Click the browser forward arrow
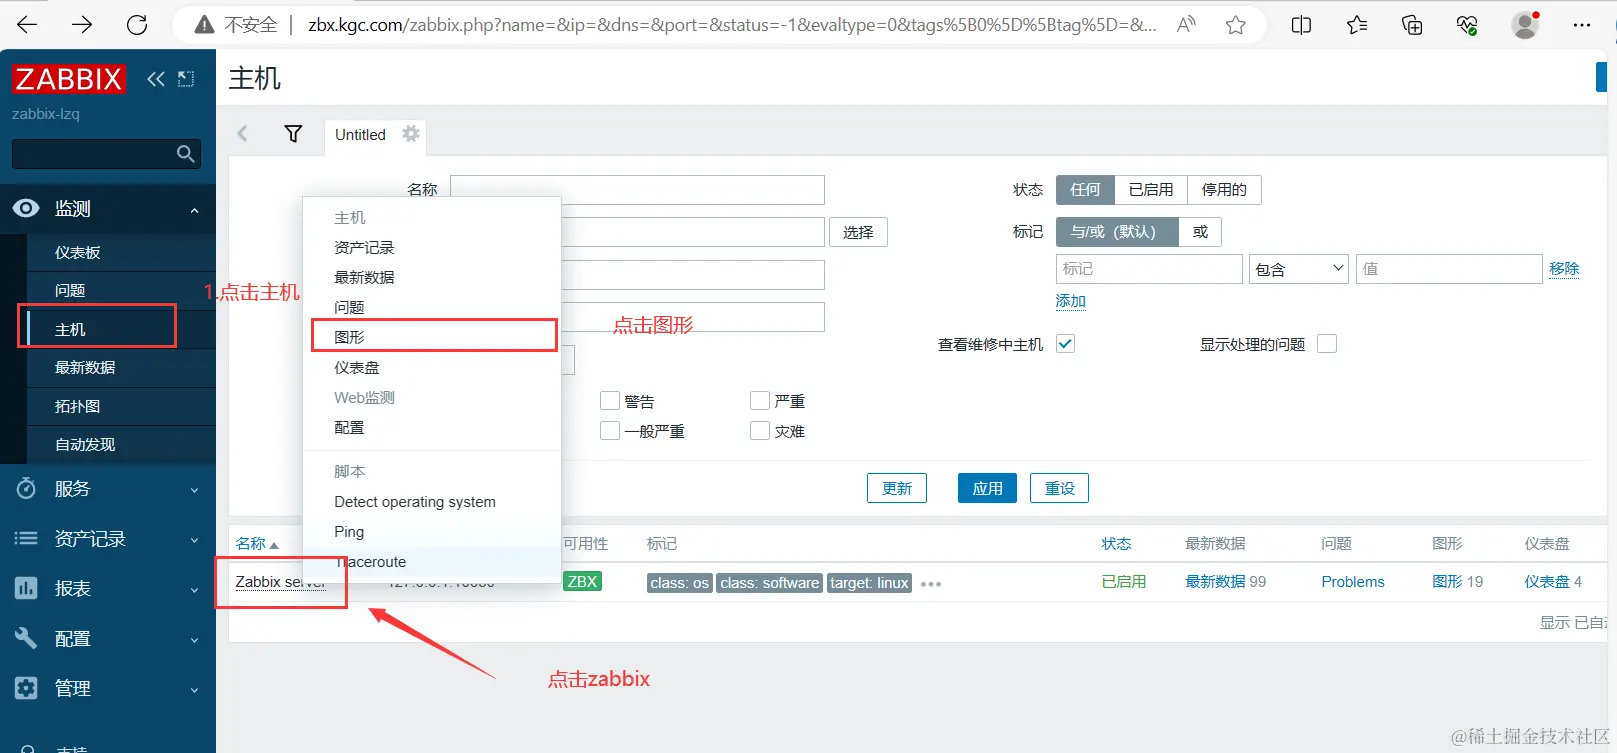 pyautogui.click(x=82, y=25)
